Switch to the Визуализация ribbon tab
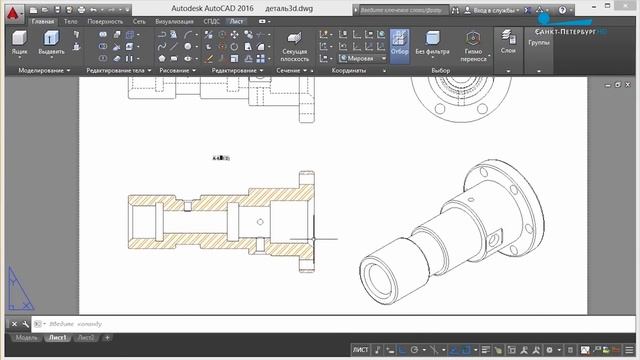The height and width of the screenshot is (360, 640). 174,21
